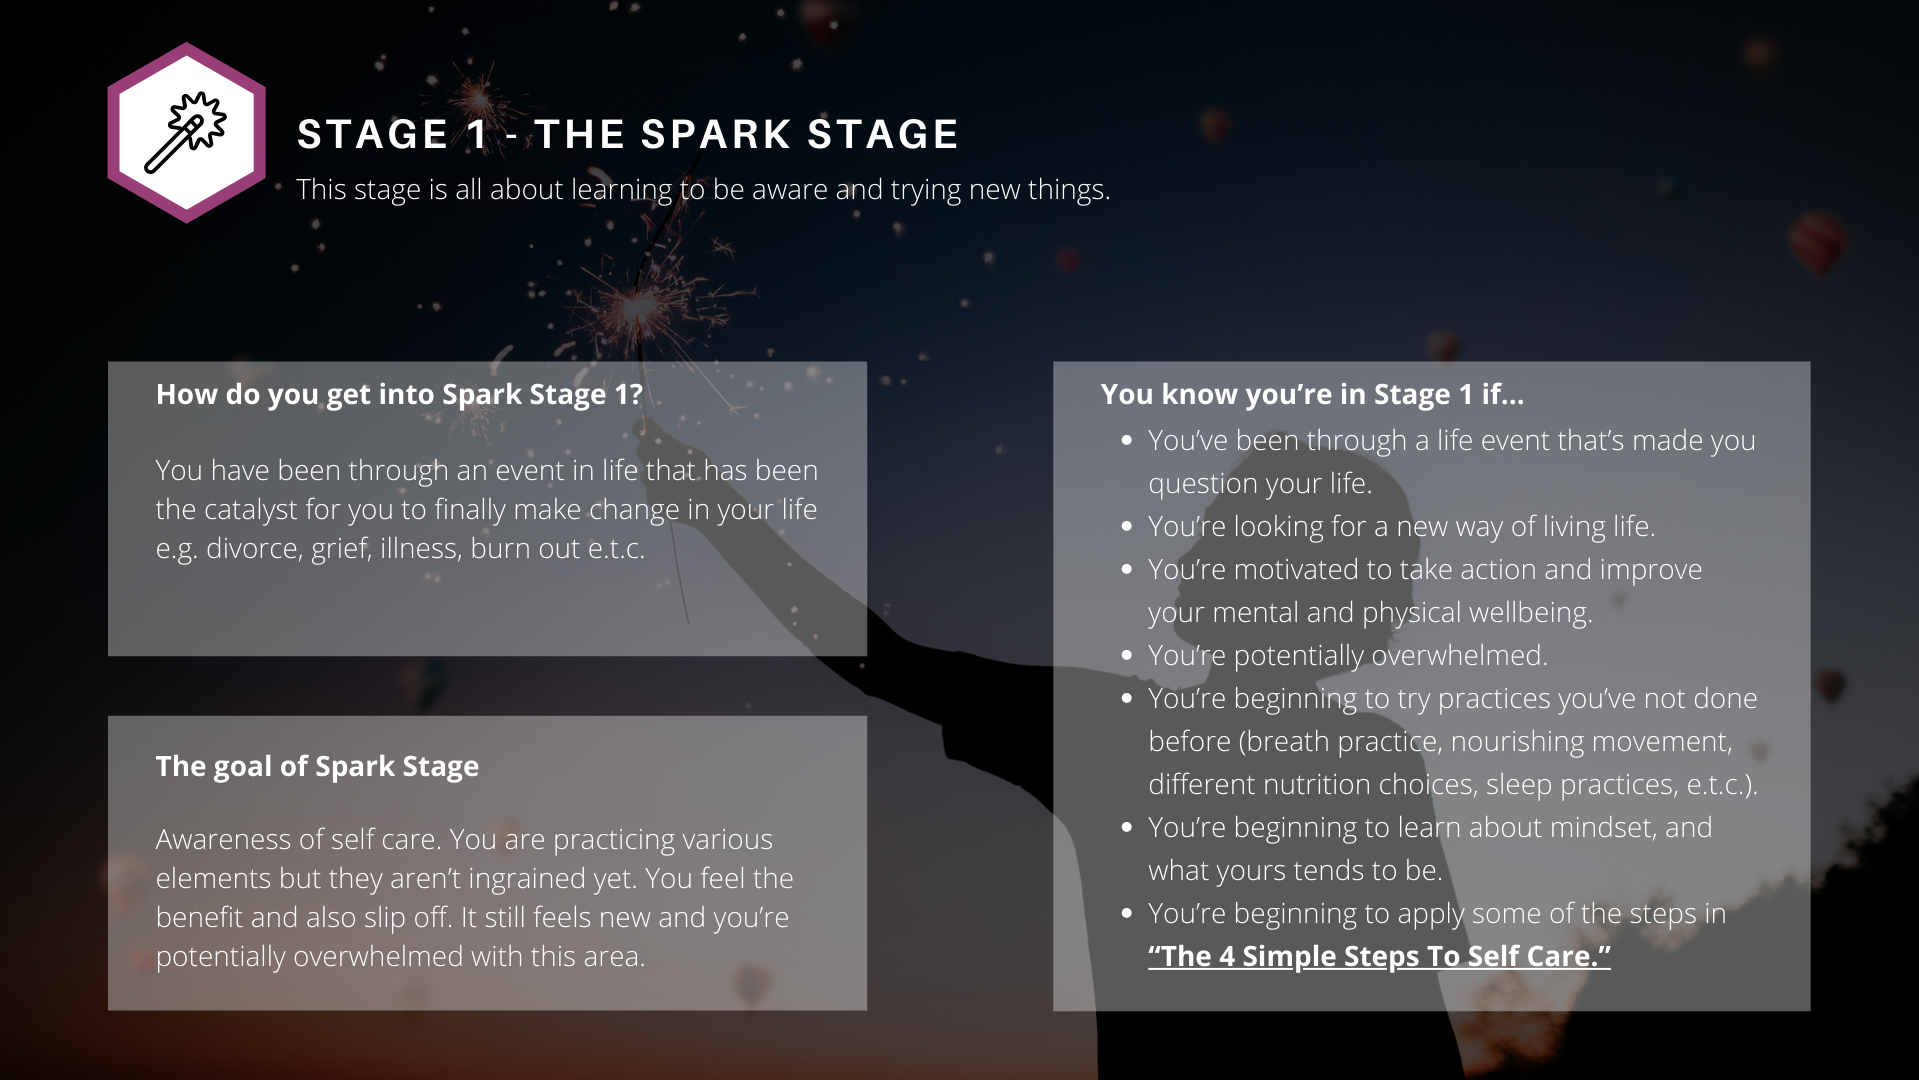
Task: Click the magic wand hexagon icon
Action: [x=187, y=133]
